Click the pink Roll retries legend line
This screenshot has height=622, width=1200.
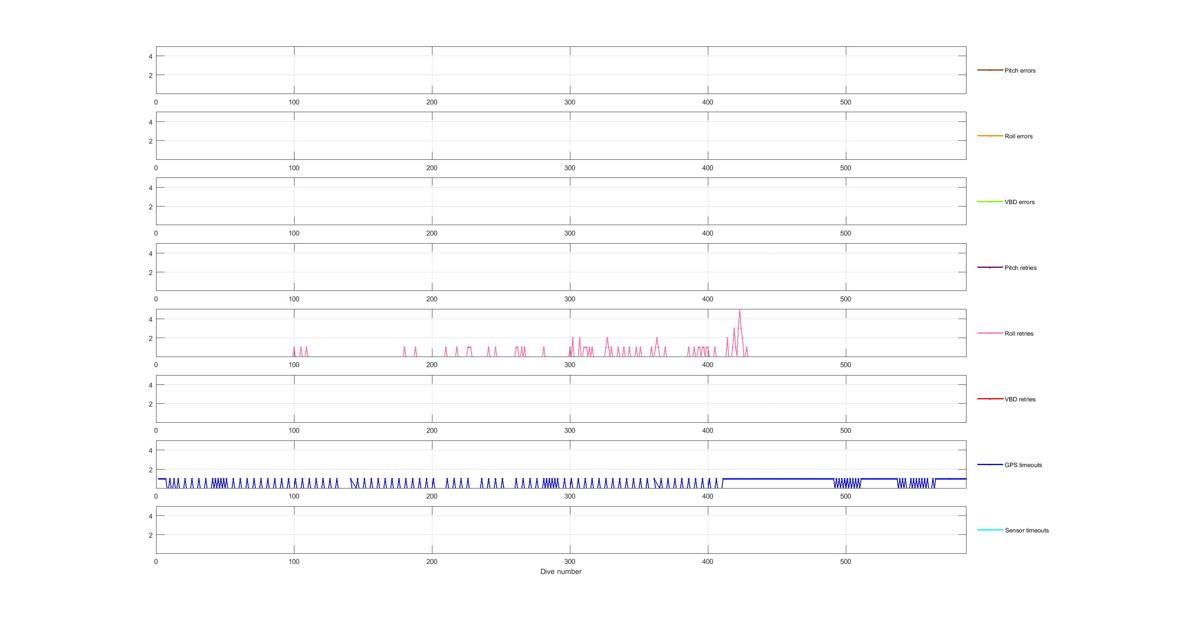[x=989, y=333]
